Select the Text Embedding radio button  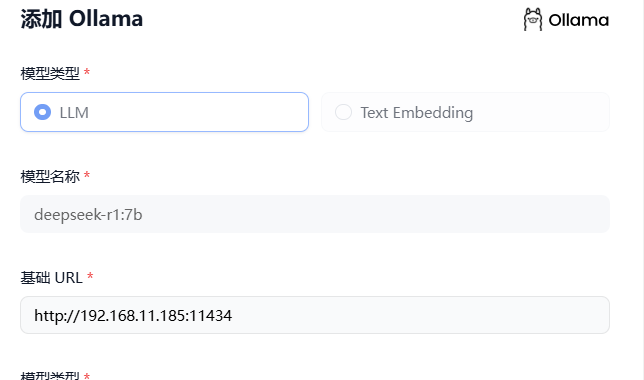click(343, 112)
